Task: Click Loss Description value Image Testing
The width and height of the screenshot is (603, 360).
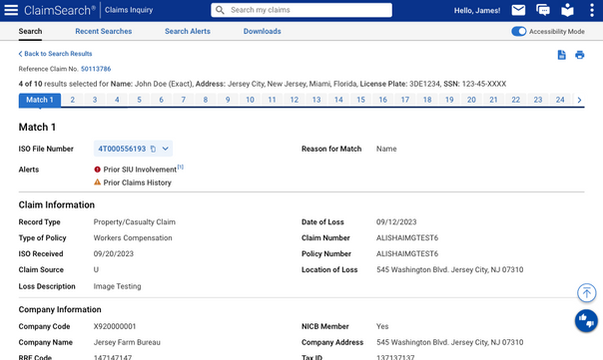Action: click(117, 286)
